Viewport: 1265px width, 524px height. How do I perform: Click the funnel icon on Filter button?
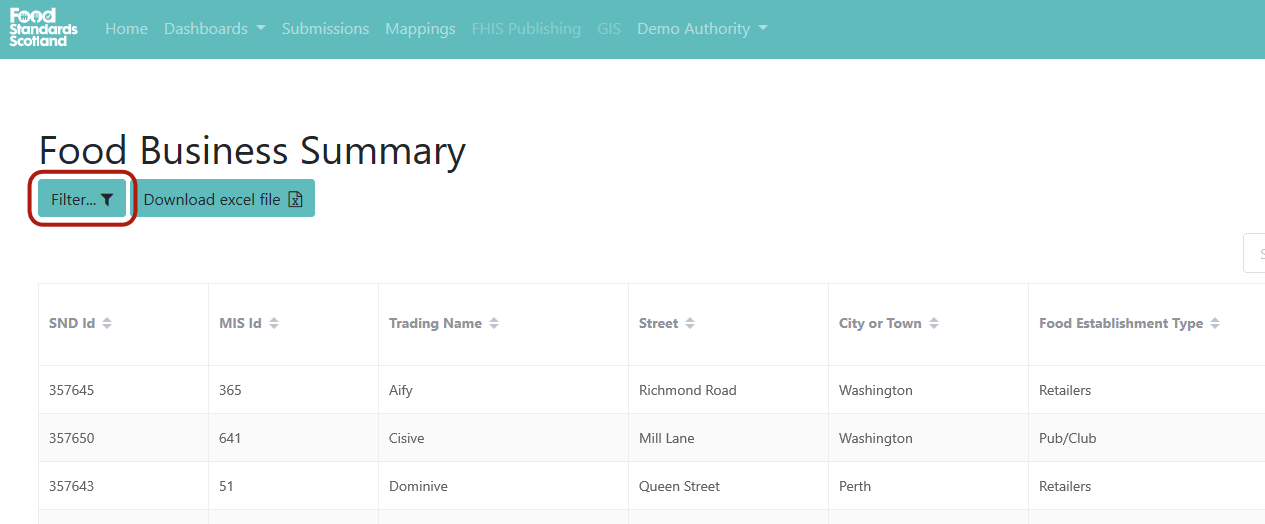[x=107, y=200]
